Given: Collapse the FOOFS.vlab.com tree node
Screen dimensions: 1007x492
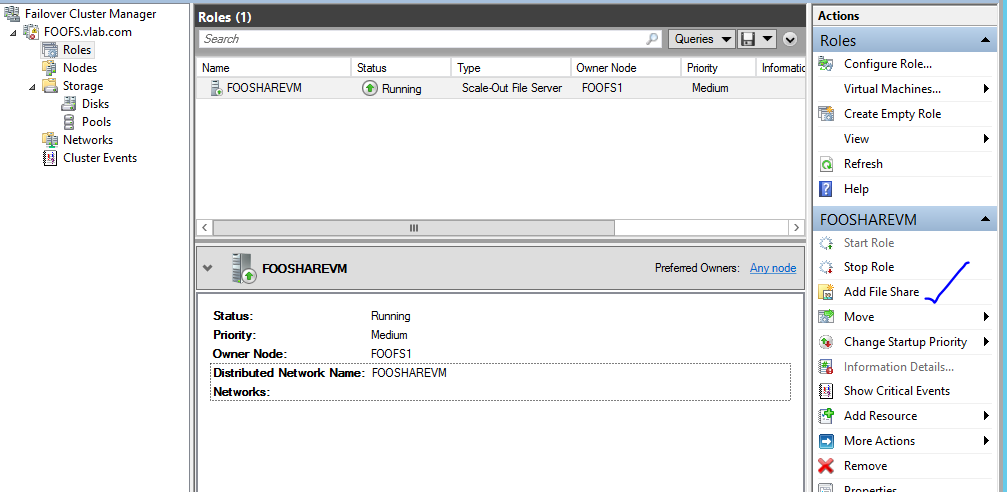Looking at the screenshot, I should click(13, 31).
